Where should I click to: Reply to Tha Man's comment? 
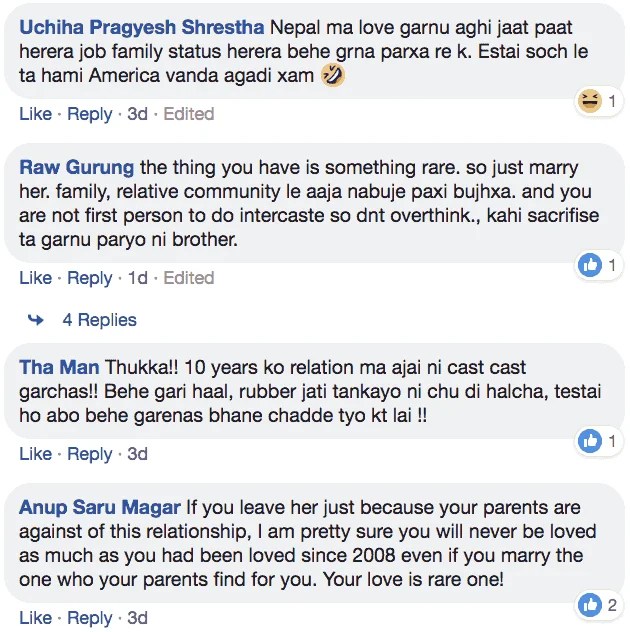pyautogui.click(x=90, y=454)
